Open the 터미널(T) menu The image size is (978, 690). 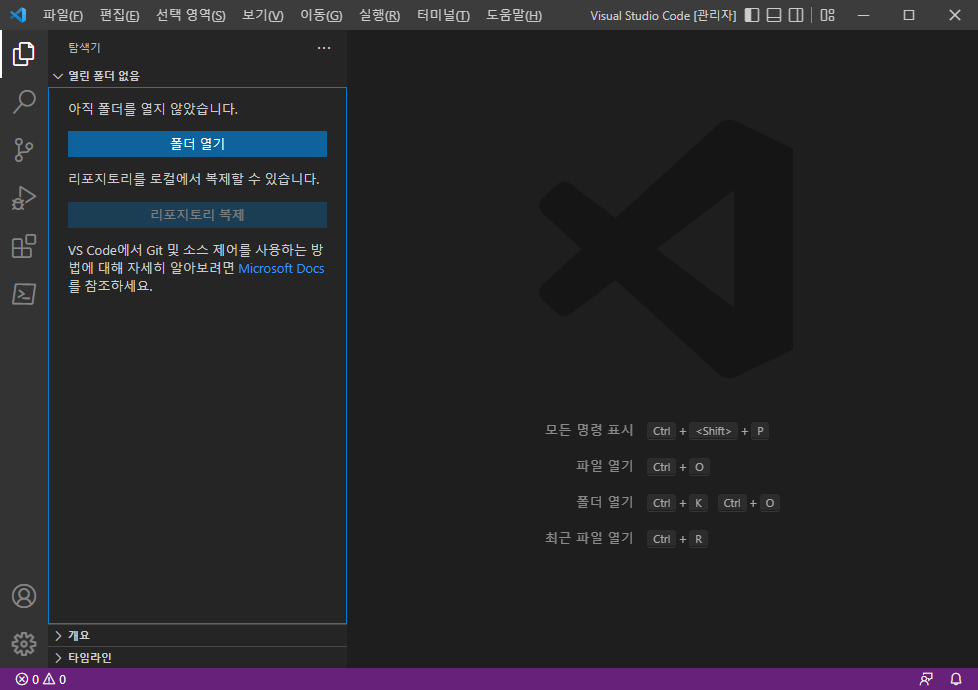443,15
